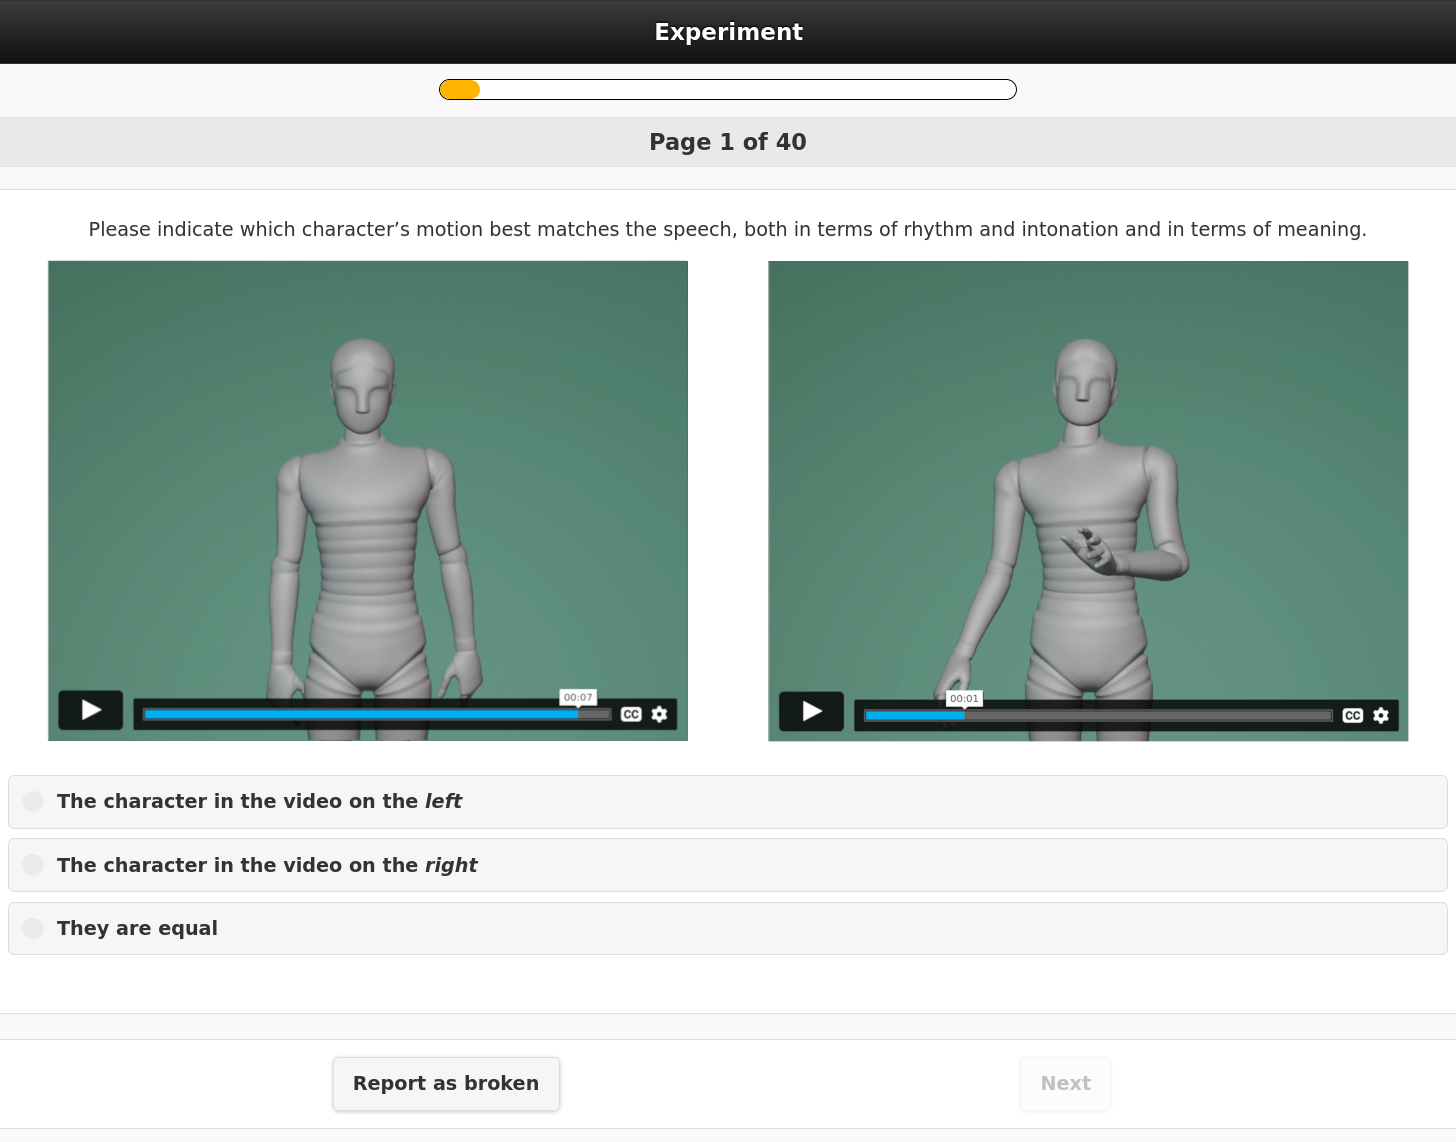Image resolution: width=1456 pixels, height=1142 pixels.
Task: Click the 00:01 timestamp on the right video
Action: coord(964,698)
